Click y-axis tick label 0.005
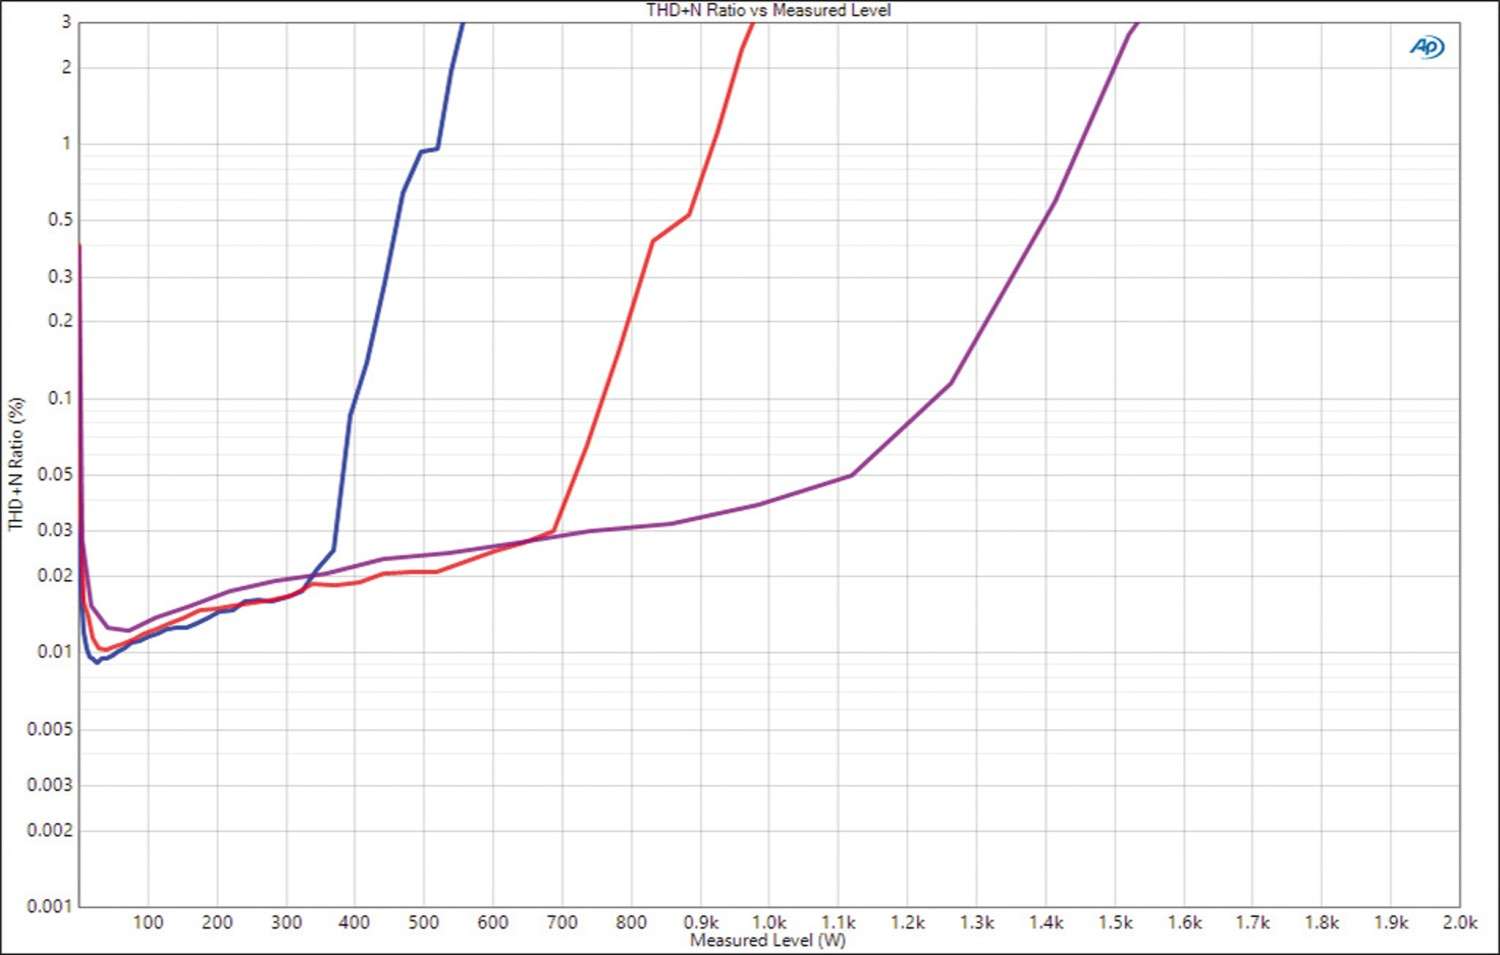1500x955 pixels. (50, 728)
